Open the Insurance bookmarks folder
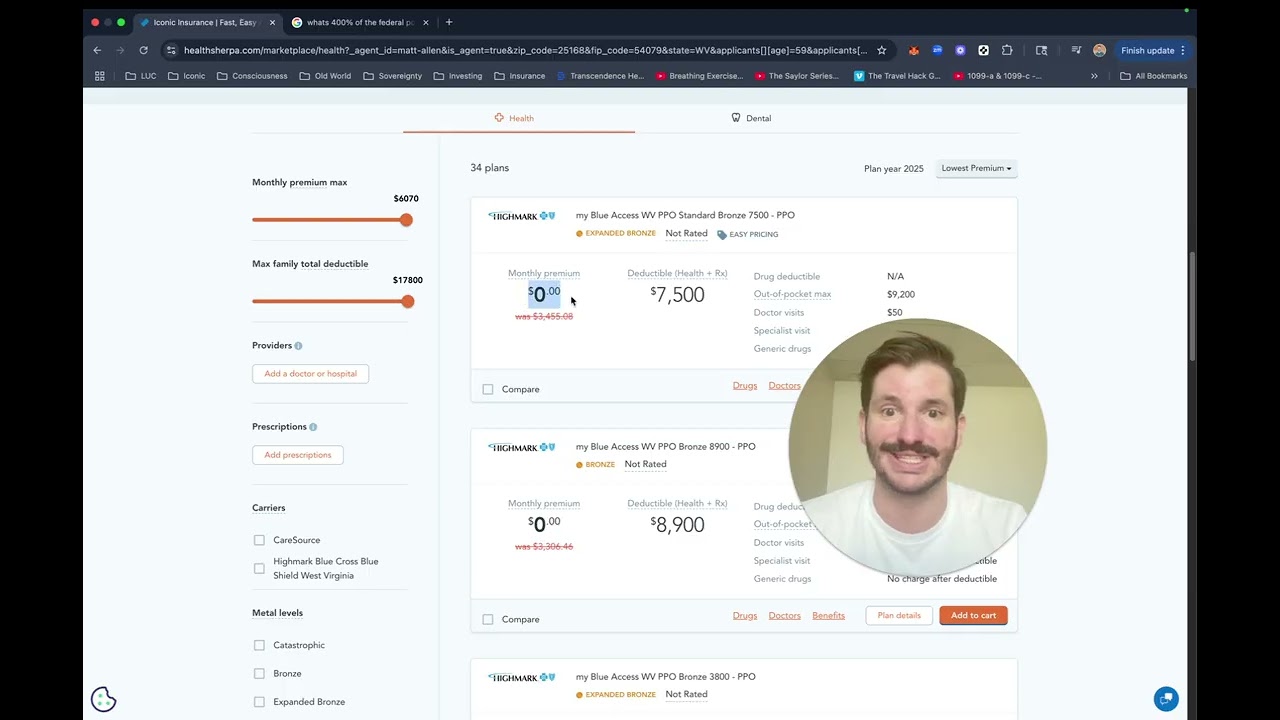 520,76
